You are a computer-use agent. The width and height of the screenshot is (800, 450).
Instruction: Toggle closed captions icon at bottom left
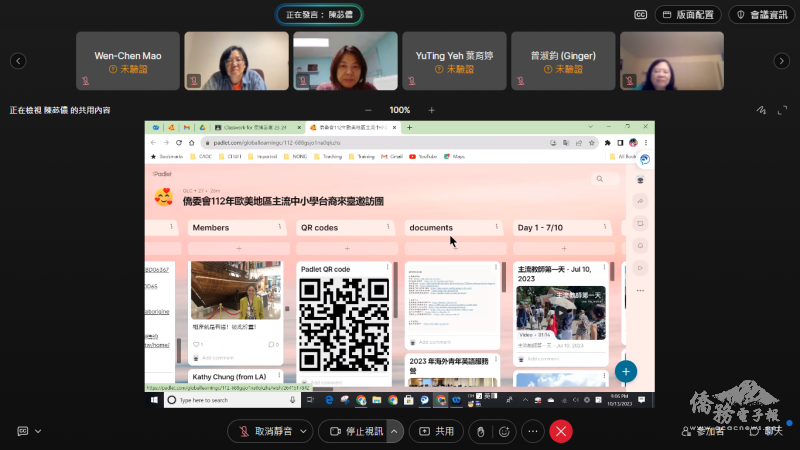pos(22,431)
